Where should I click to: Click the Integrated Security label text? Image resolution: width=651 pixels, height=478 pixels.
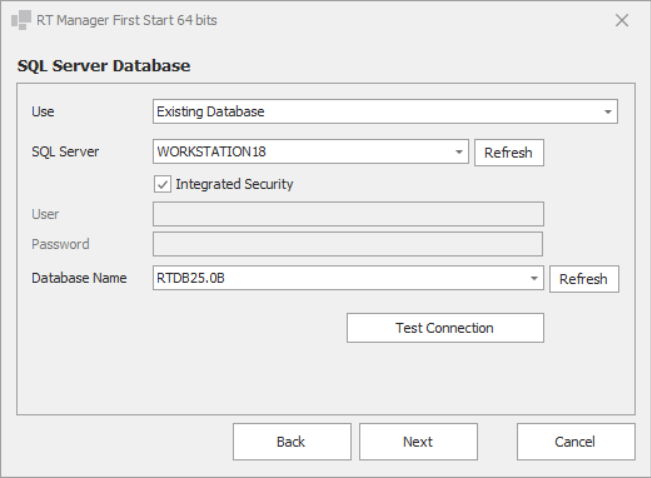pyautogui.click(x=234, y=184)
